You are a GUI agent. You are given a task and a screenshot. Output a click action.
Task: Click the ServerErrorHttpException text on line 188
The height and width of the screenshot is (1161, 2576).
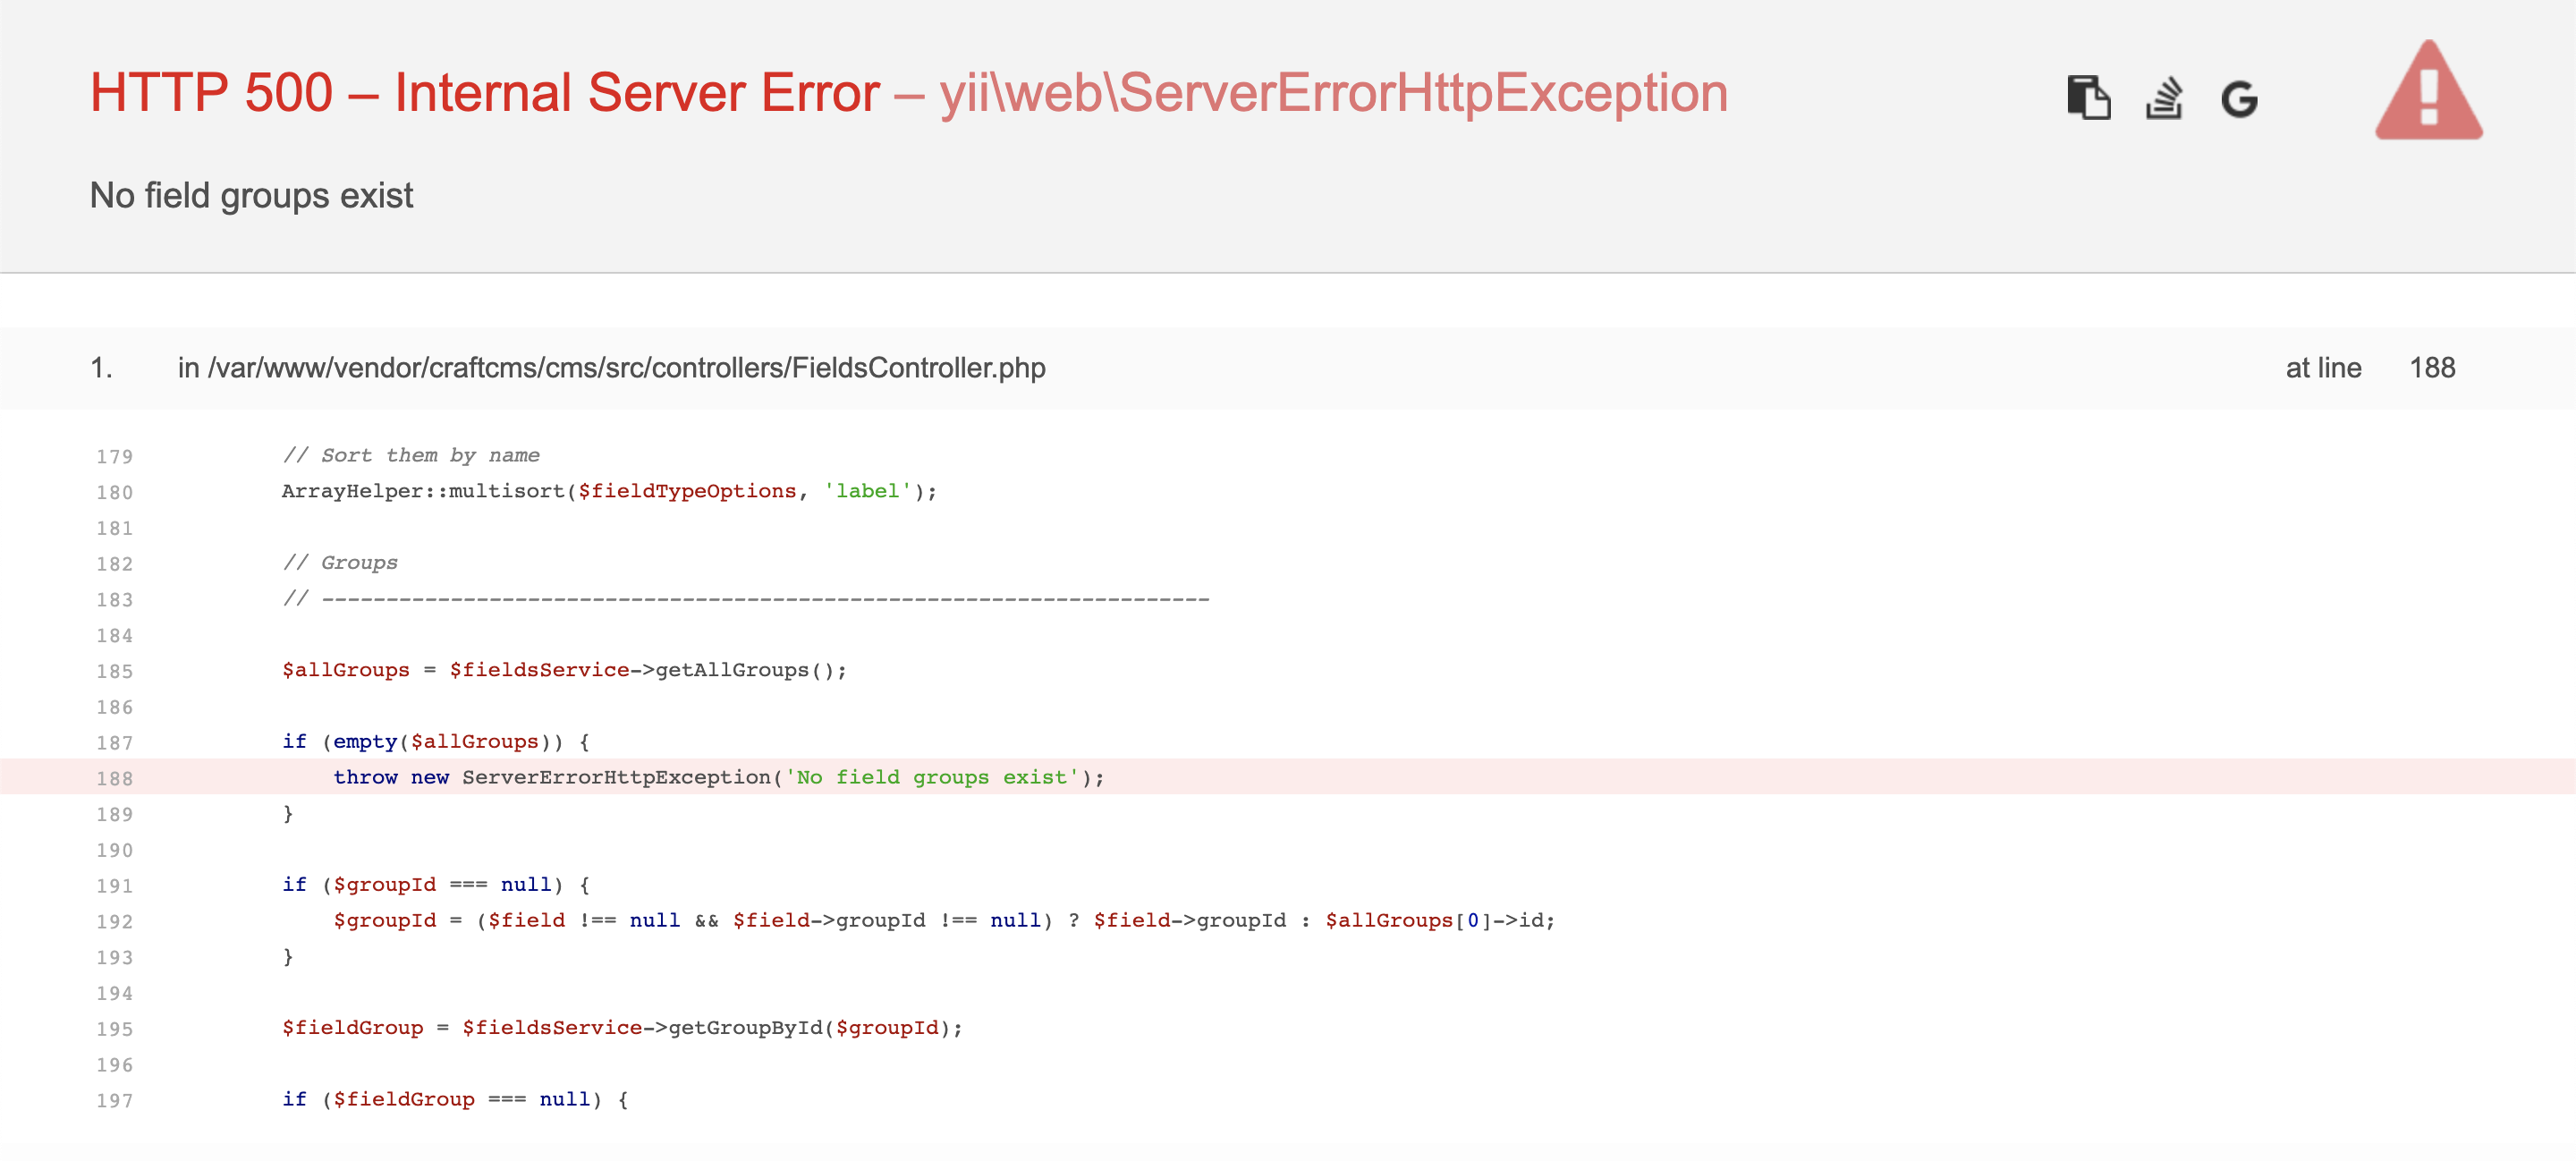tap(613, 777)
